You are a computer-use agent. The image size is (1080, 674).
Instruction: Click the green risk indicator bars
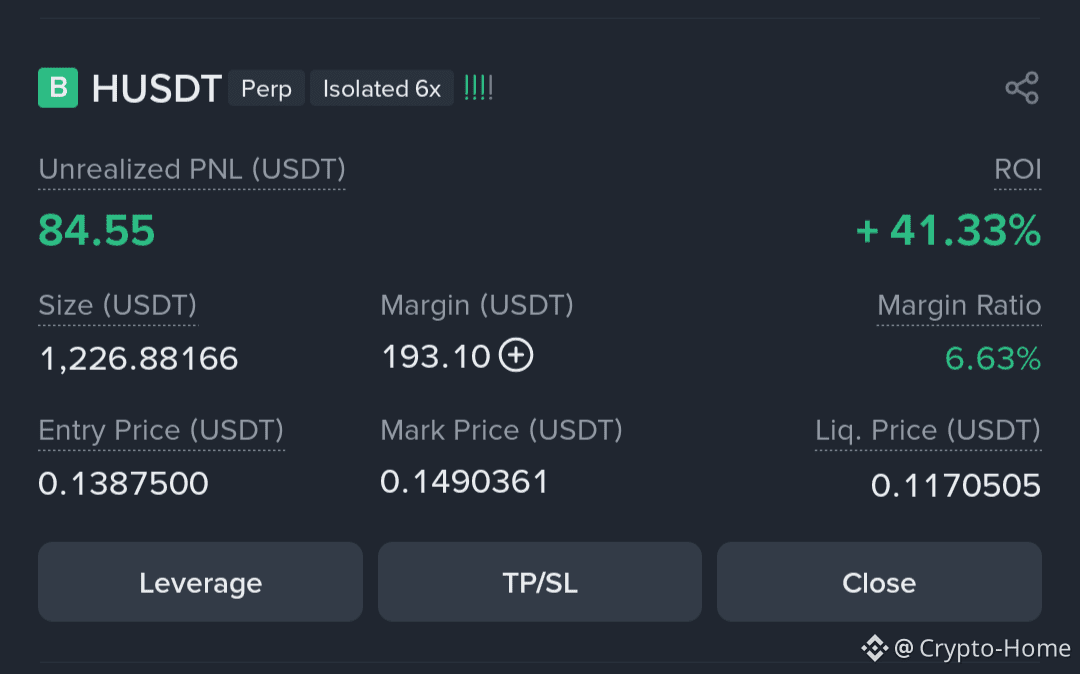(x=479, y=88)
